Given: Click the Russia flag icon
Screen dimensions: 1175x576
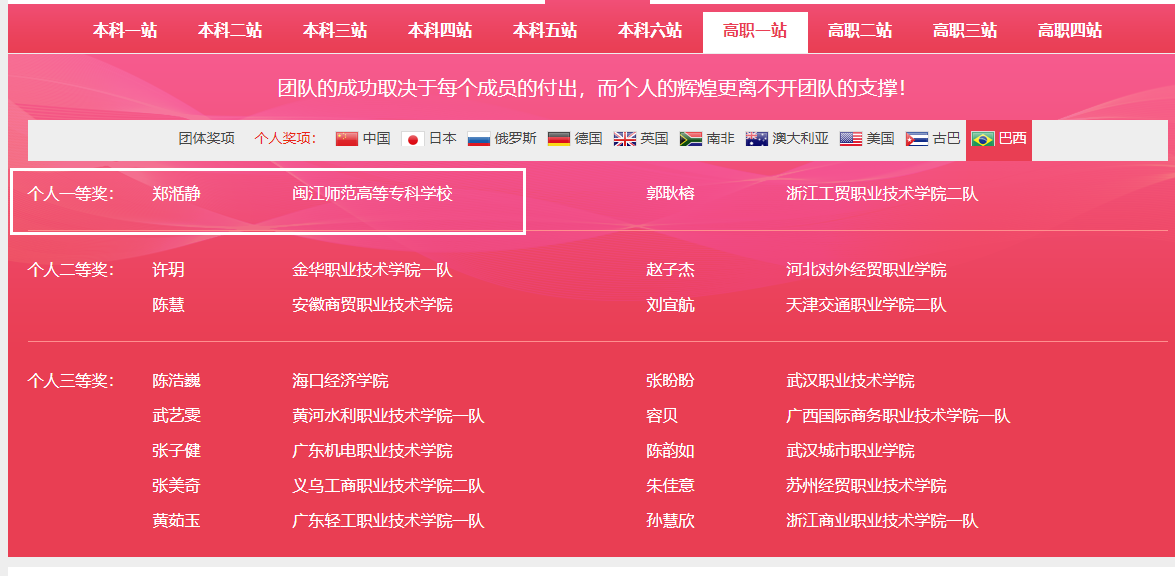Looking at the screenshot, I should pos(479,139).
